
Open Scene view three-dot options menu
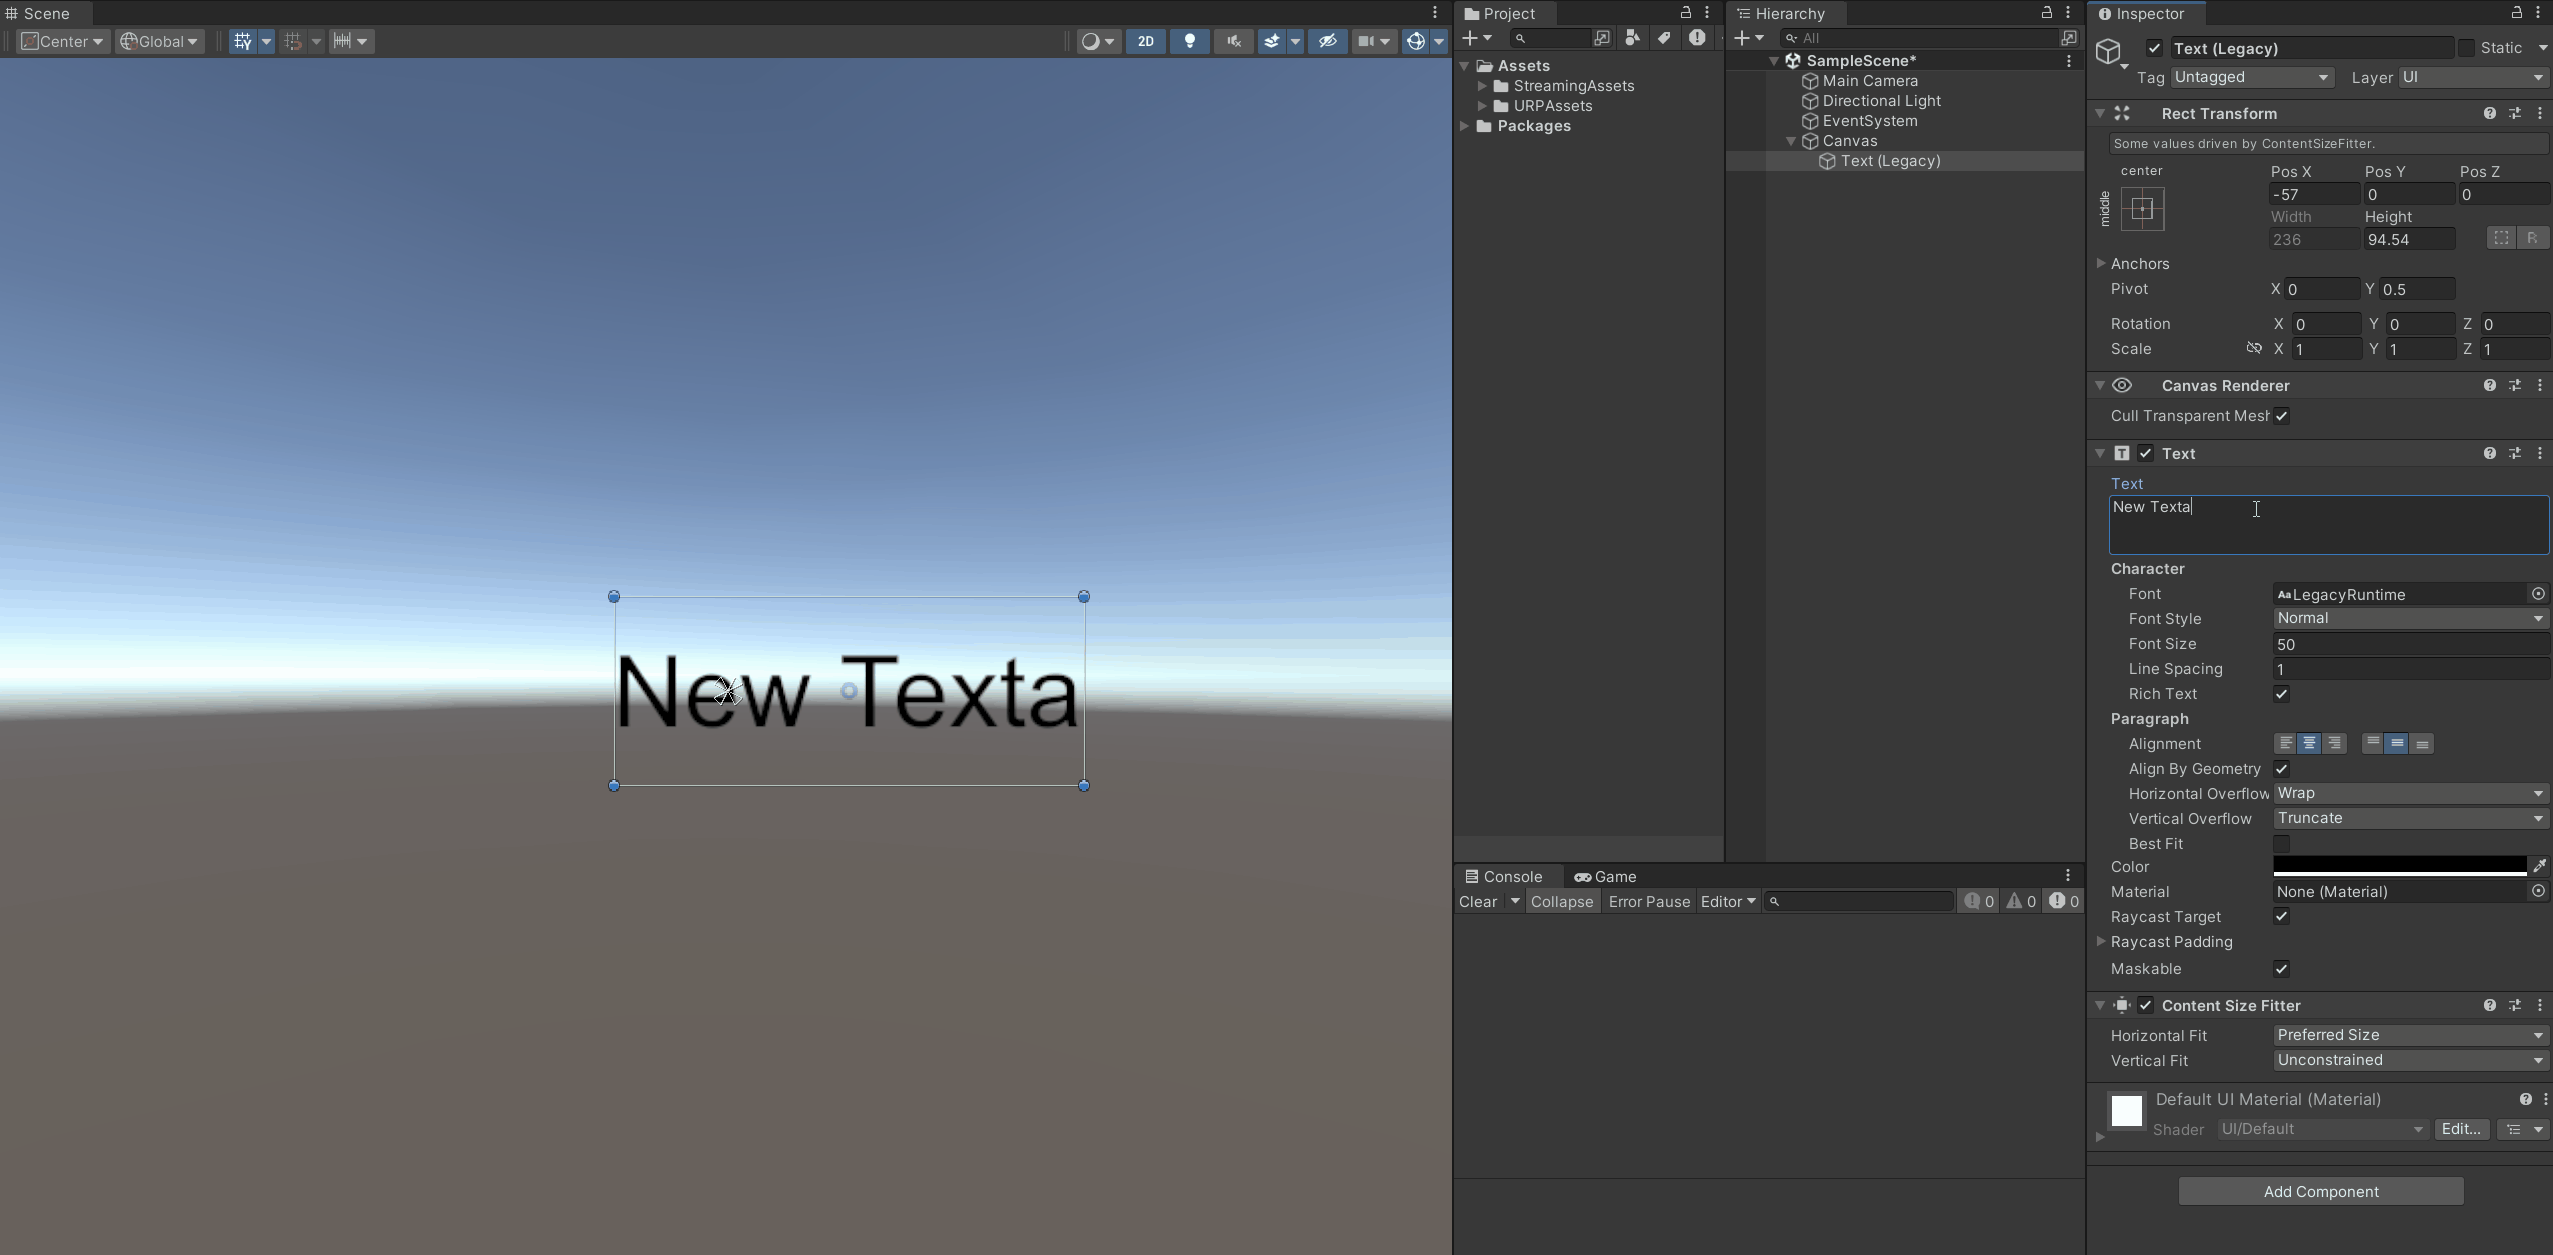1435,13
